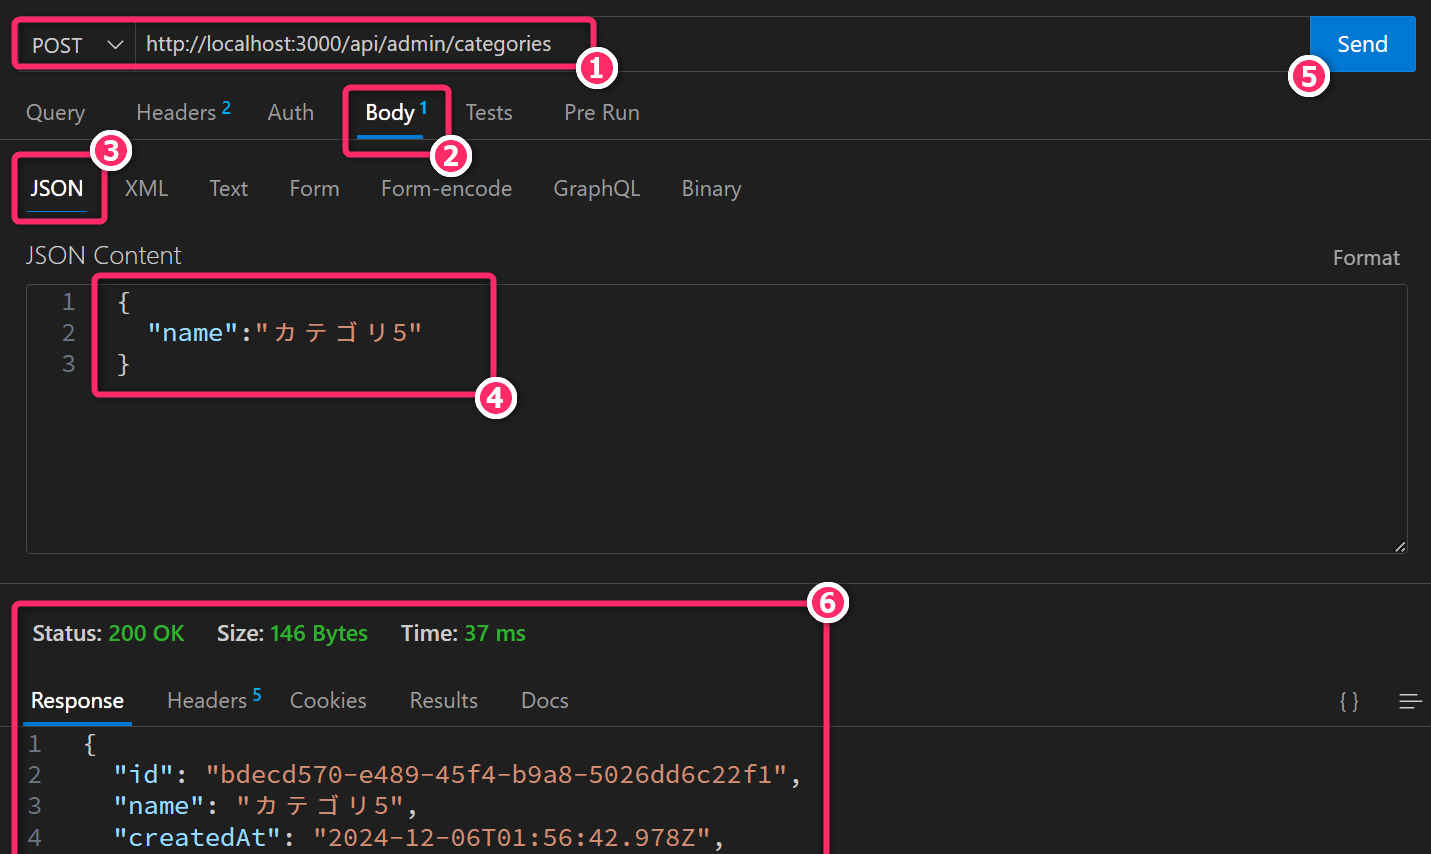Image resolution: width=1431 pixels, height=854 pixels.
Task: Grab the JSON editor resize handle
Action: click(x=1399, y=546)
